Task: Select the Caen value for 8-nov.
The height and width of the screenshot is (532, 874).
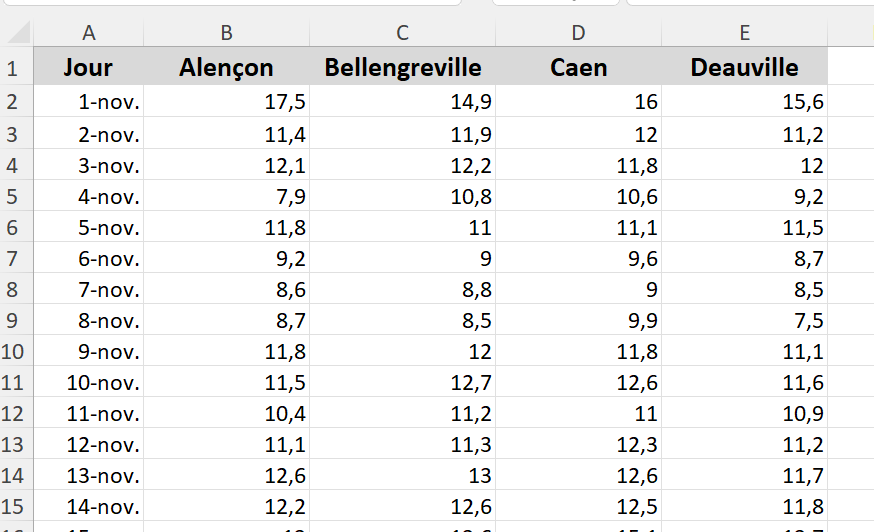Action: pos(579,320)
